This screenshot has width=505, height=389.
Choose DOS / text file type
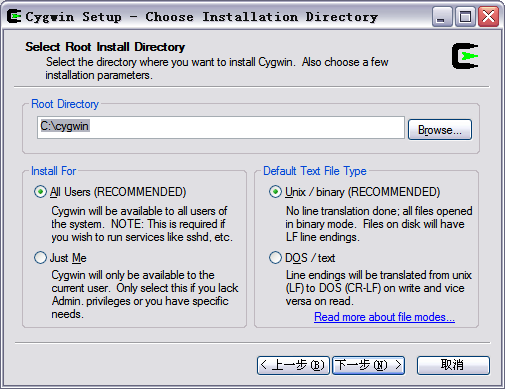pyautogui.click(x=275, y=258)
